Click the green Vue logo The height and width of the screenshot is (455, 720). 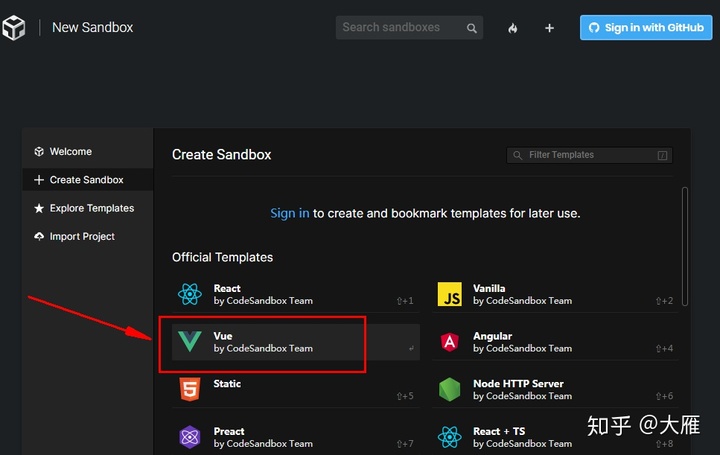[190, 342]
